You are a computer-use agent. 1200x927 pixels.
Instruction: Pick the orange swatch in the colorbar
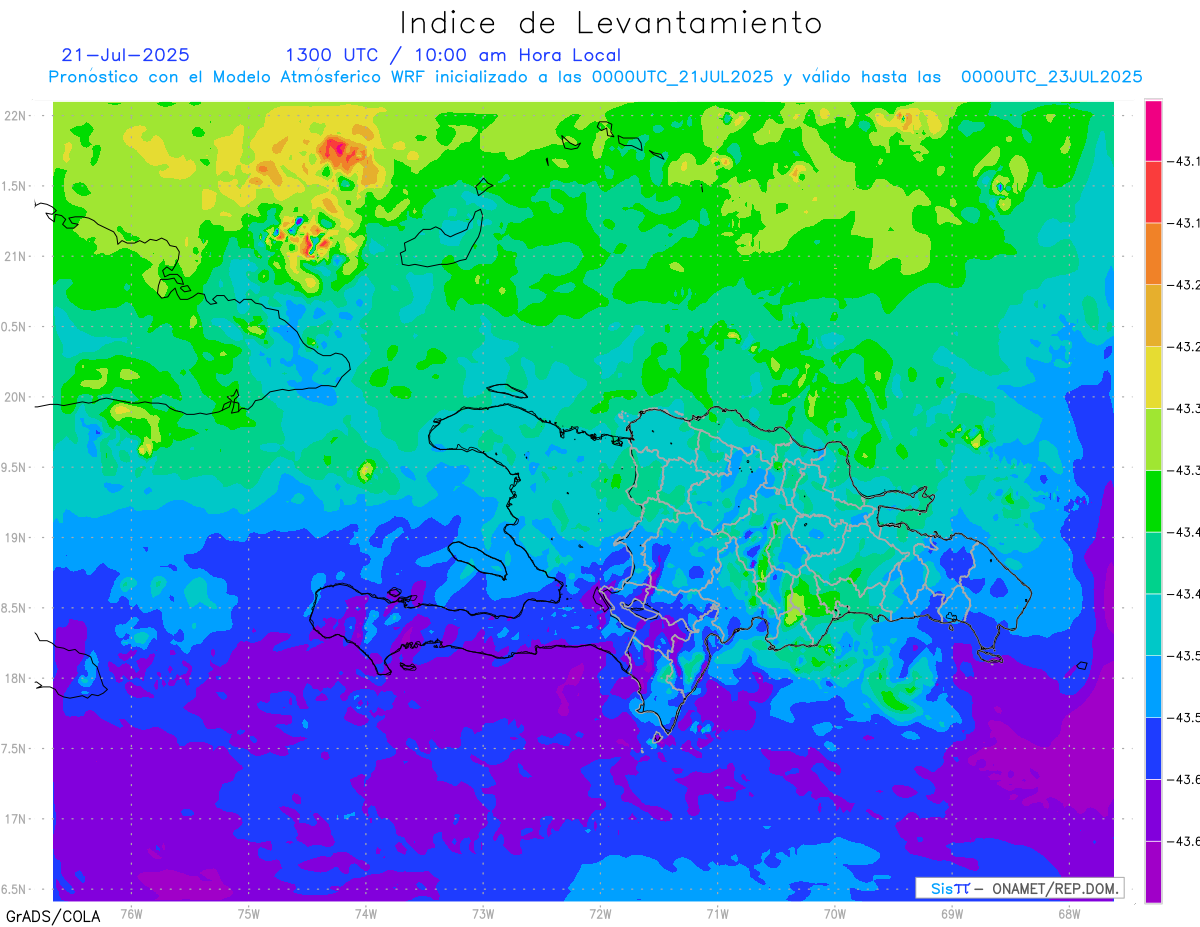coord(1153,254)
